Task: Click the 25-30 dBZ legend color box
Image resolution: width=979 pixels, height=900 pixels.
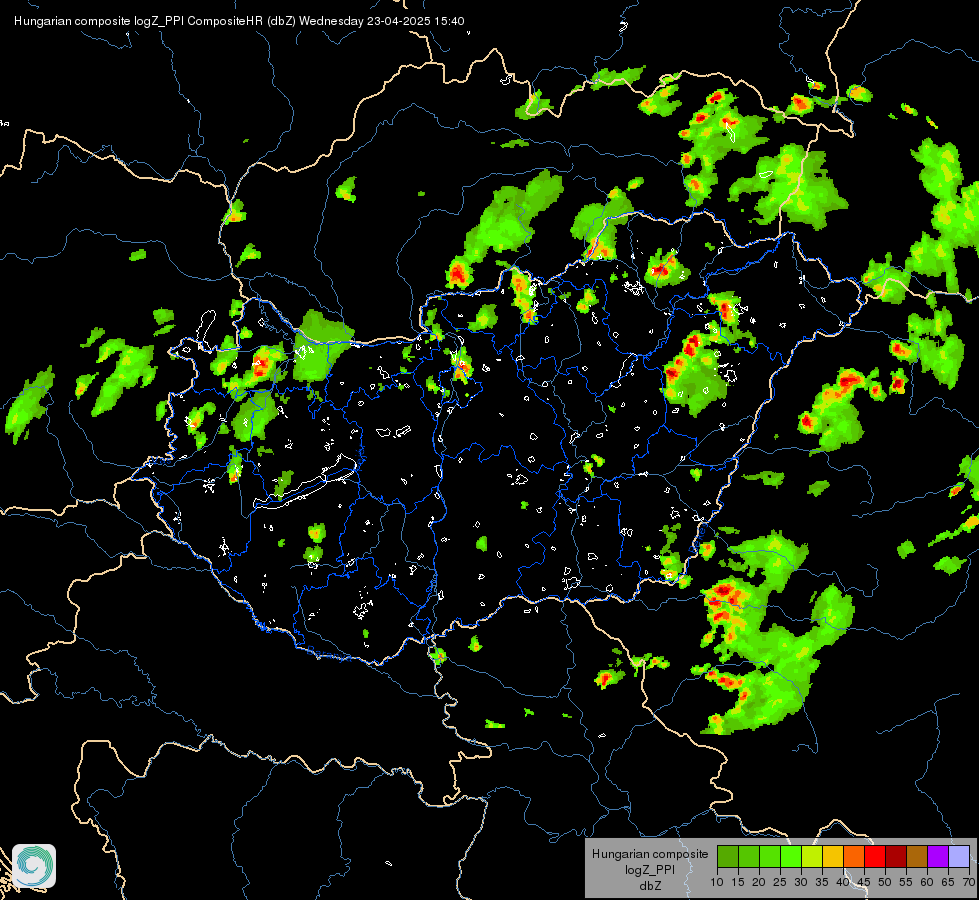Action: [790, 856]
